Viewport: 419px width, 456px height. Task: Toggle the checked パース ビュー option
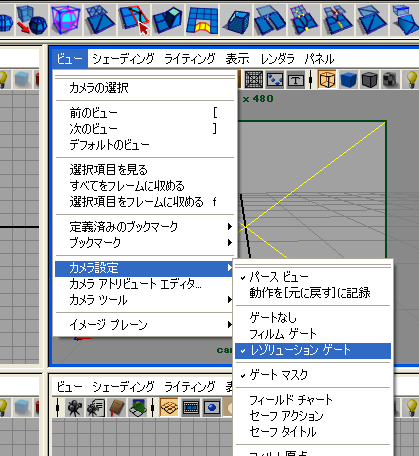click(x=313, y=277)
